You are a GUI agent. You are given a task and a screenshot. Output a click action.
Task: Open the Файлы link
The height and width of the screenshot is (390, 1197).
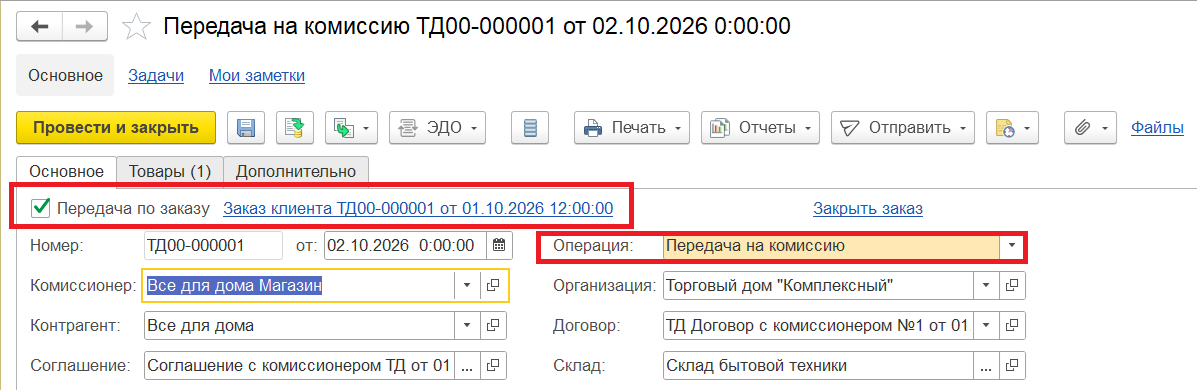(1157, 127)
